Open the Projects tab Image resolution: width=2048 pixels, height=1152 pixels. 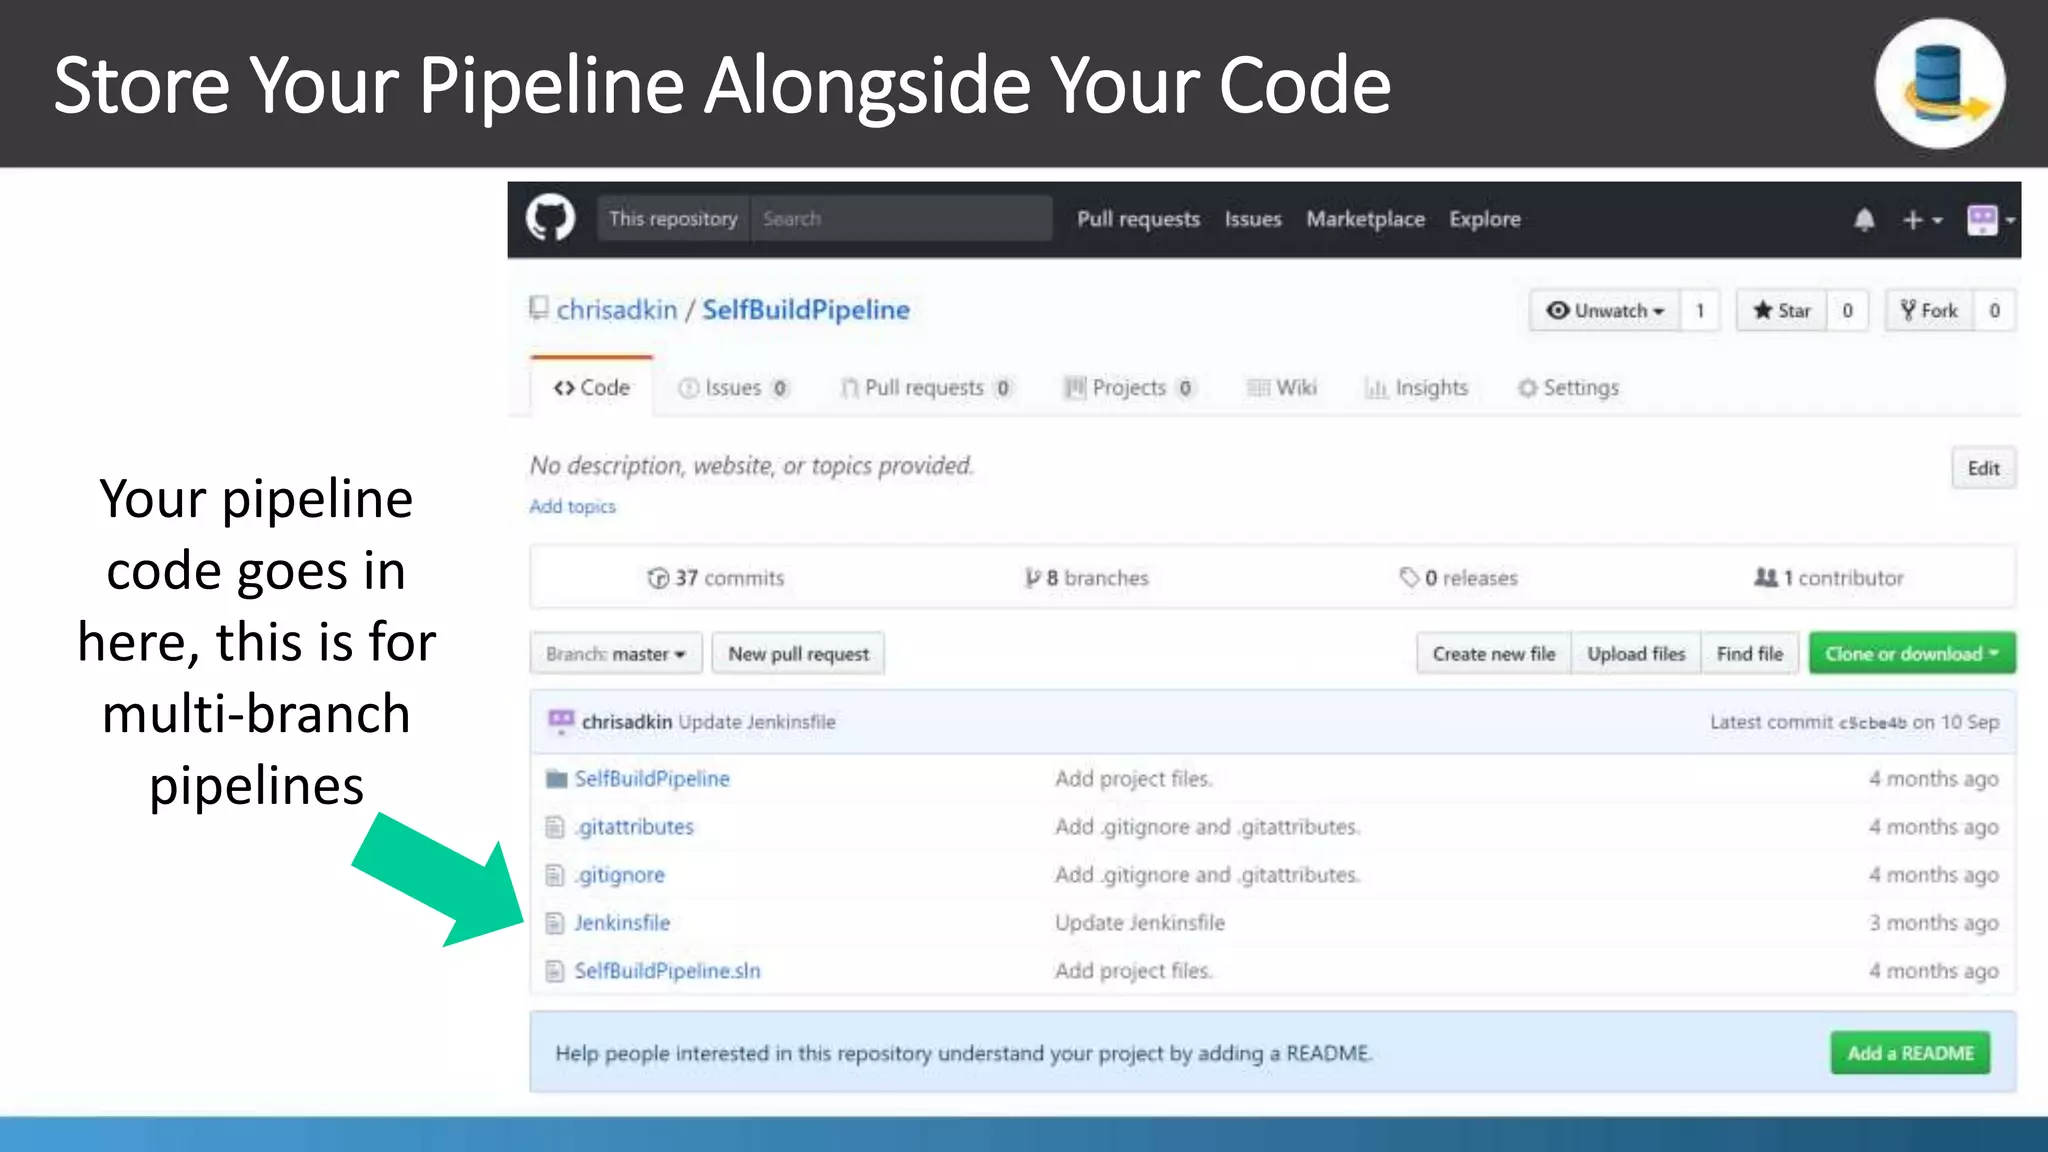coord(1129,388)
